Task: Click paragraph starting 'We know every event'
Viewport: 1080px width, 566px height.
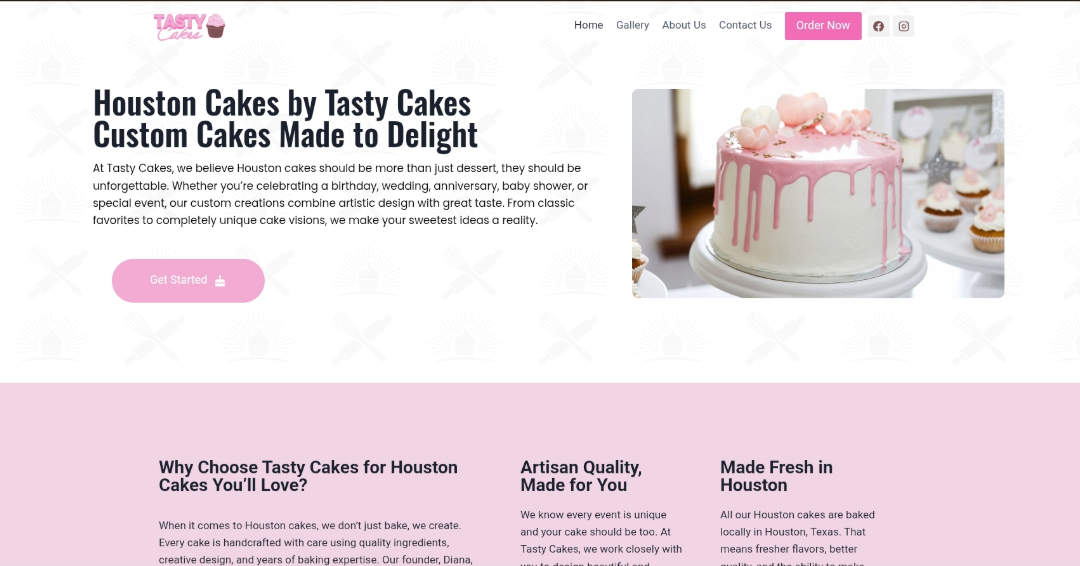Action: click(601, 537)
